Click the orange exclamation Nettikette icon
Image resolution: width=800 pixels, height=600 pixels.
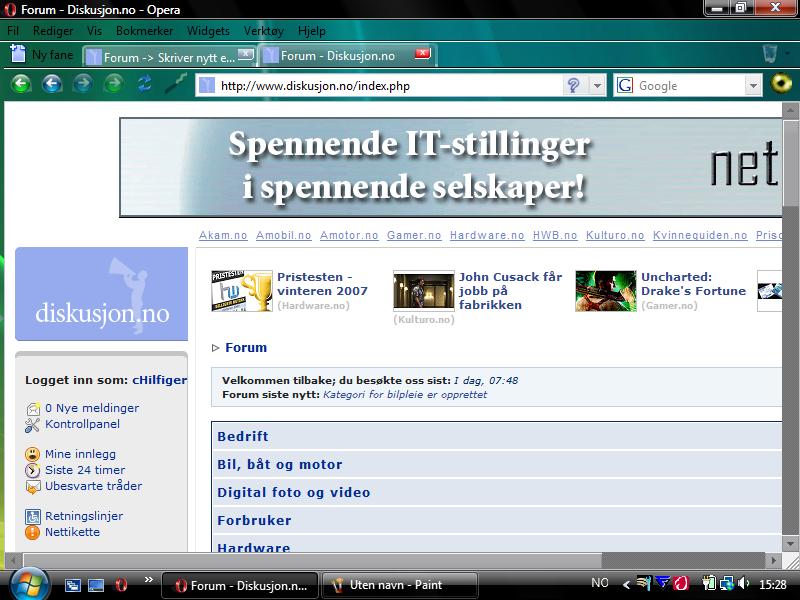[x=32, y=533]
